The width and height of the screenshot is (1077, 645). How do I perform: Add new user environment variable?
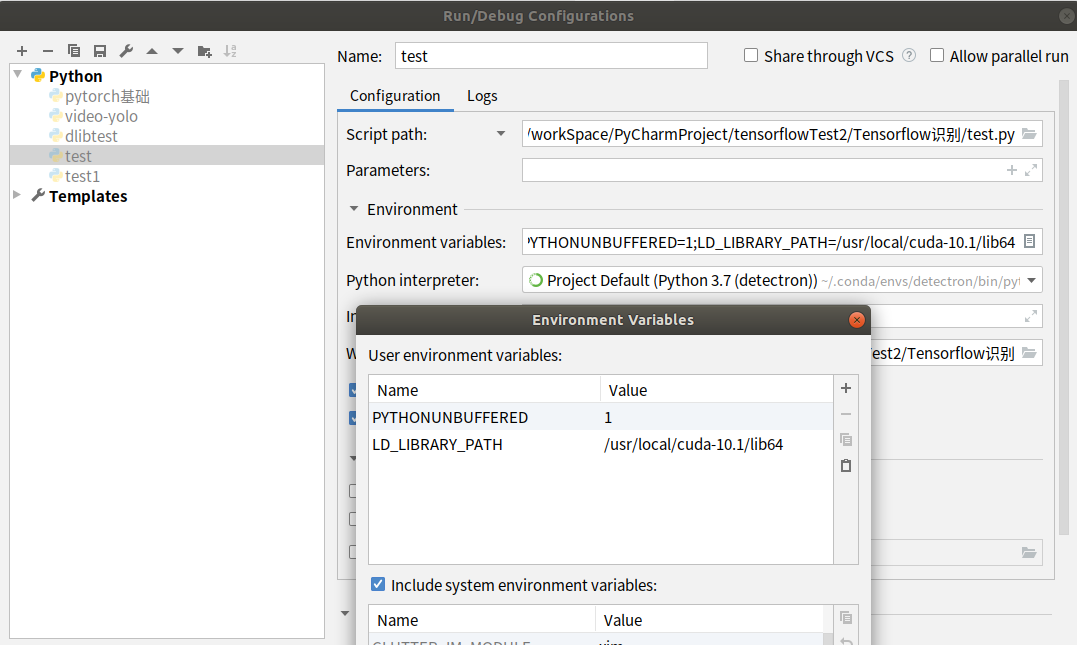pos(846,388)
